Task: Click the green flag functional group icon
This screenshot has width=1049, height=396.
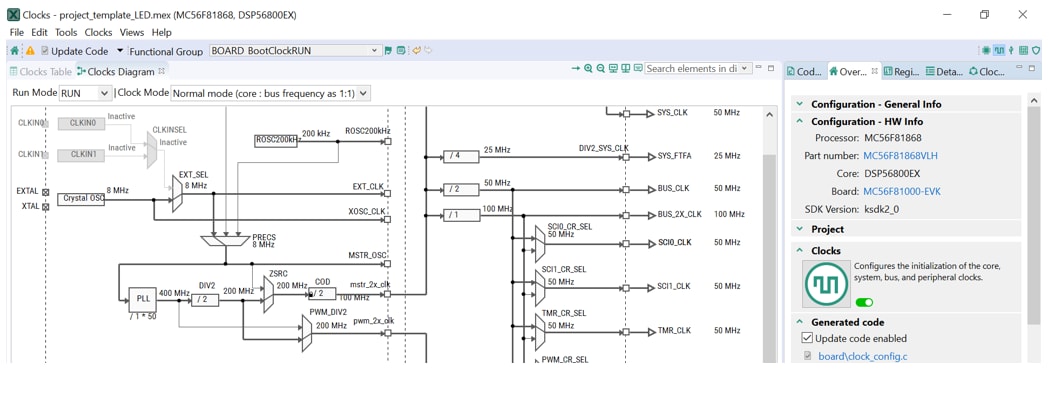Action: 388,51
